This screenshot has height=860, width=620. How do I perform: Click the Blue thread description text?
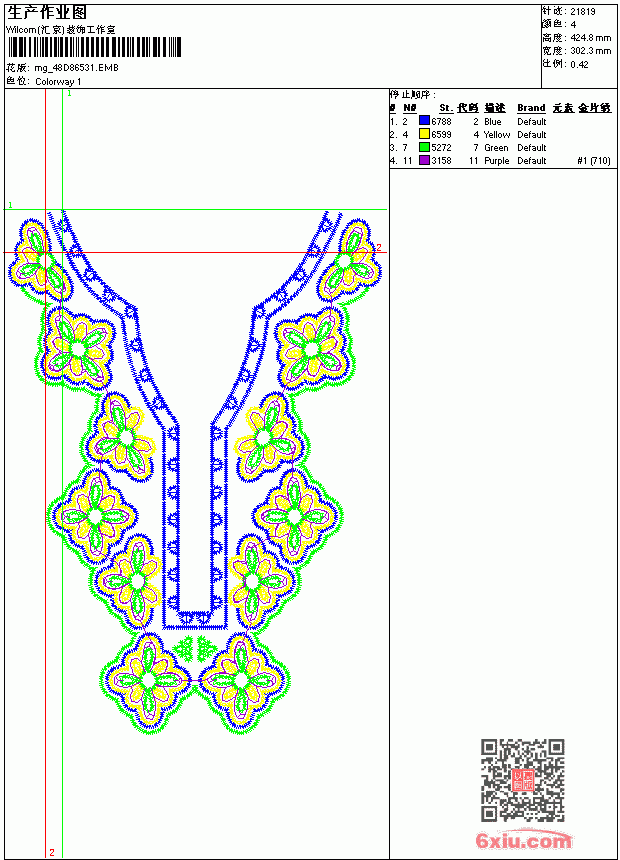[493, 122]
